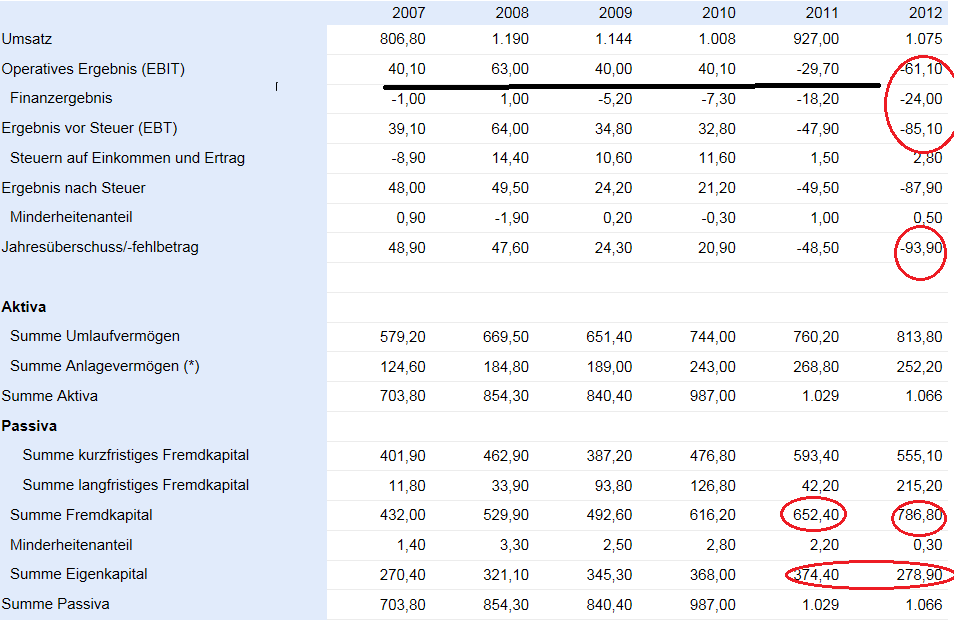Click Steuern 2008 value 14,40

tap(510, 159)
